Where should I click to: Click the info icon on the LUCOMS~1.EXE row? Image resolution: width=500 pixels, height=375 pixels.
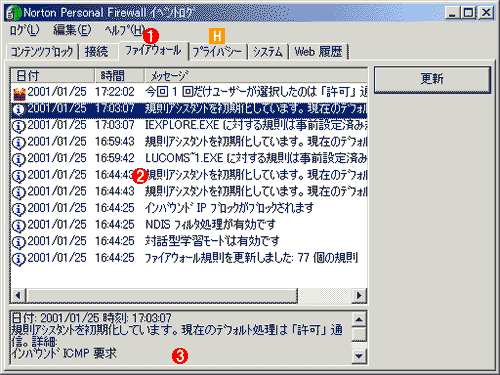click(x=19, y=159)
